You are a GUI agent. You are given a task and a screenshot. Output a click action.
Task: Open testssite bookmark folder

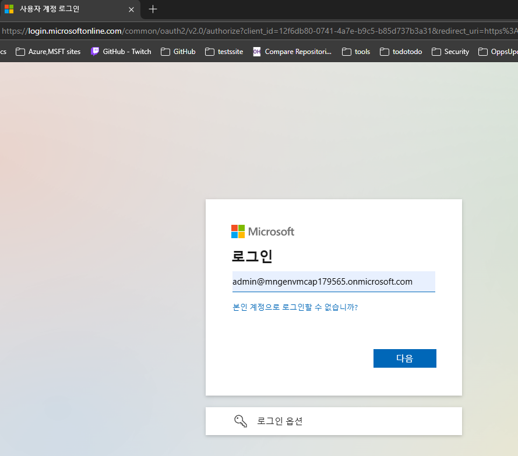click(224, 52)
